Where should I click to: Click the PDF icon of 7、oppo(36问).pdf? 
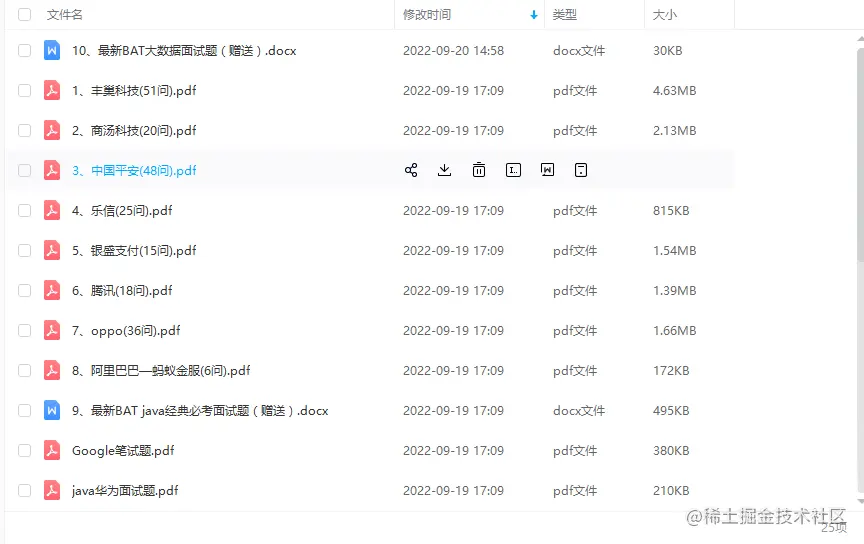point(52,331)
